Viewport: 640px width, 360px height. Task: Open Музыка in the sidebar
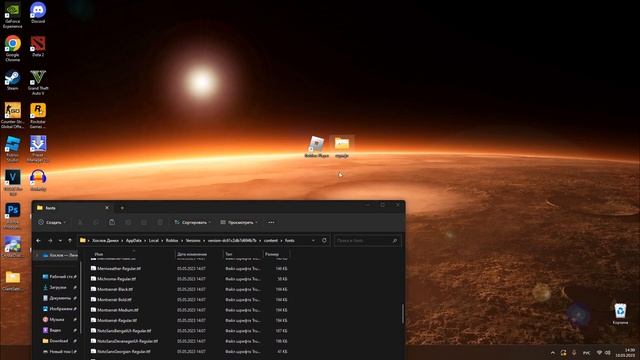point(60,320)
